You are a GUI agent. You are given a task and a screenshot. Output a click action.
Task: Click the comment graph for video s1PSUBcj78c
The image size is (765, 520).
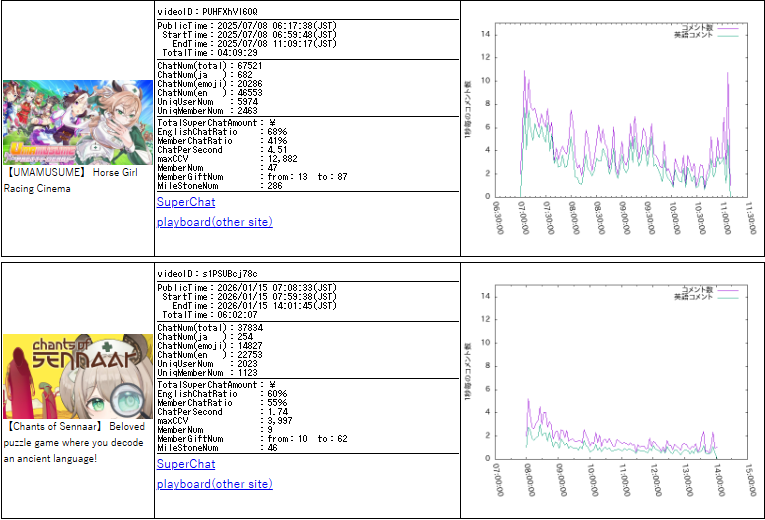(612, 390)
